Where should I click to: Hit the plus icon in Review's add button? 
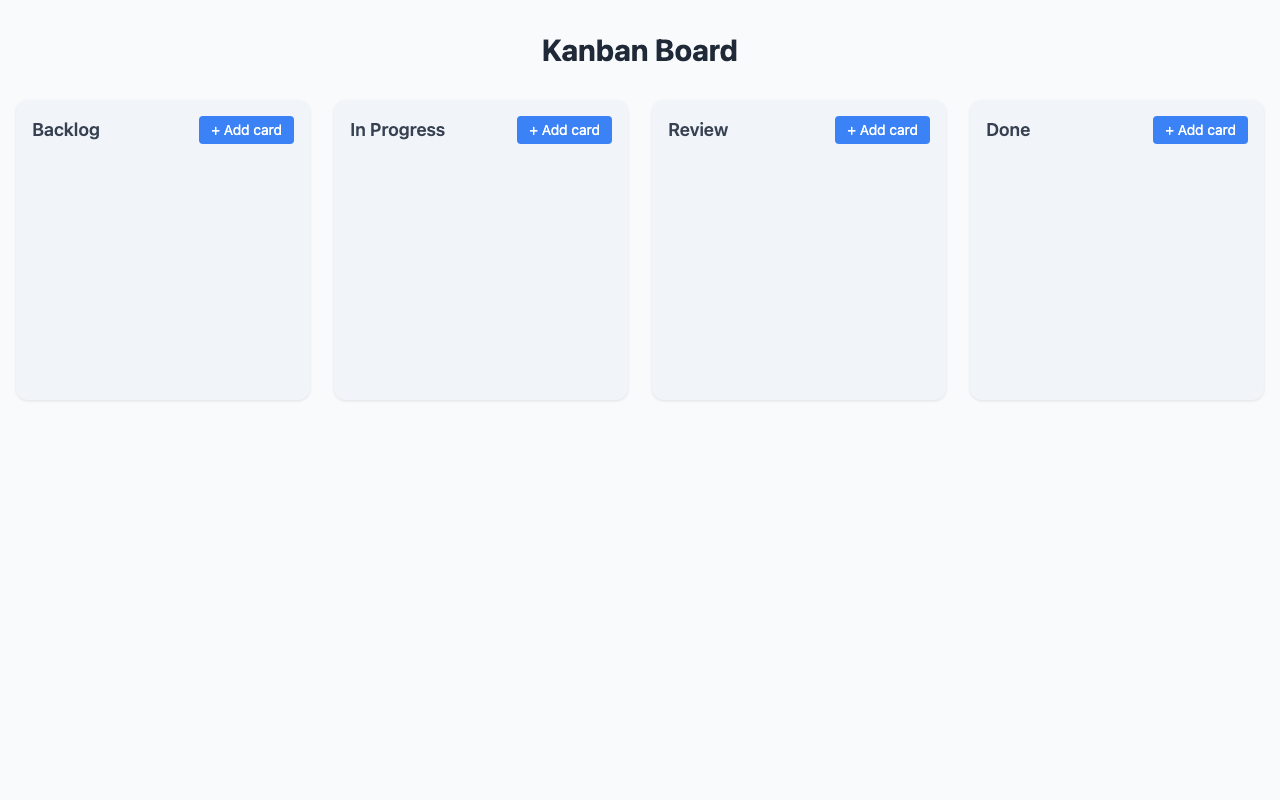851,130
